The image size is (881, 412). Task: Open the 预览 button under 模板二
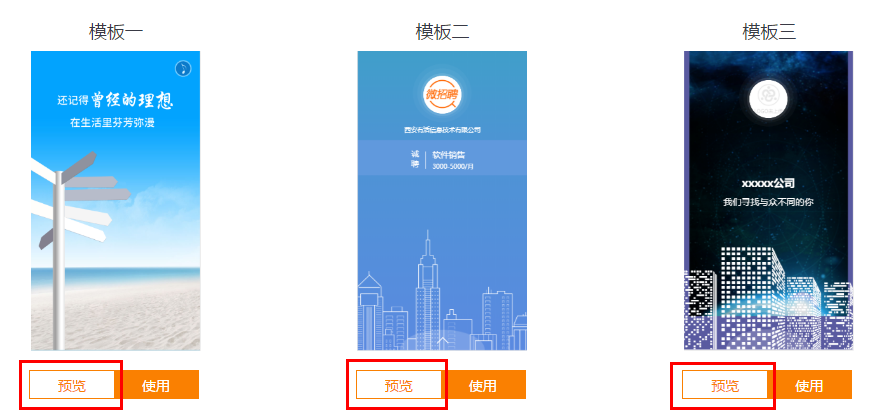point(399,385)
